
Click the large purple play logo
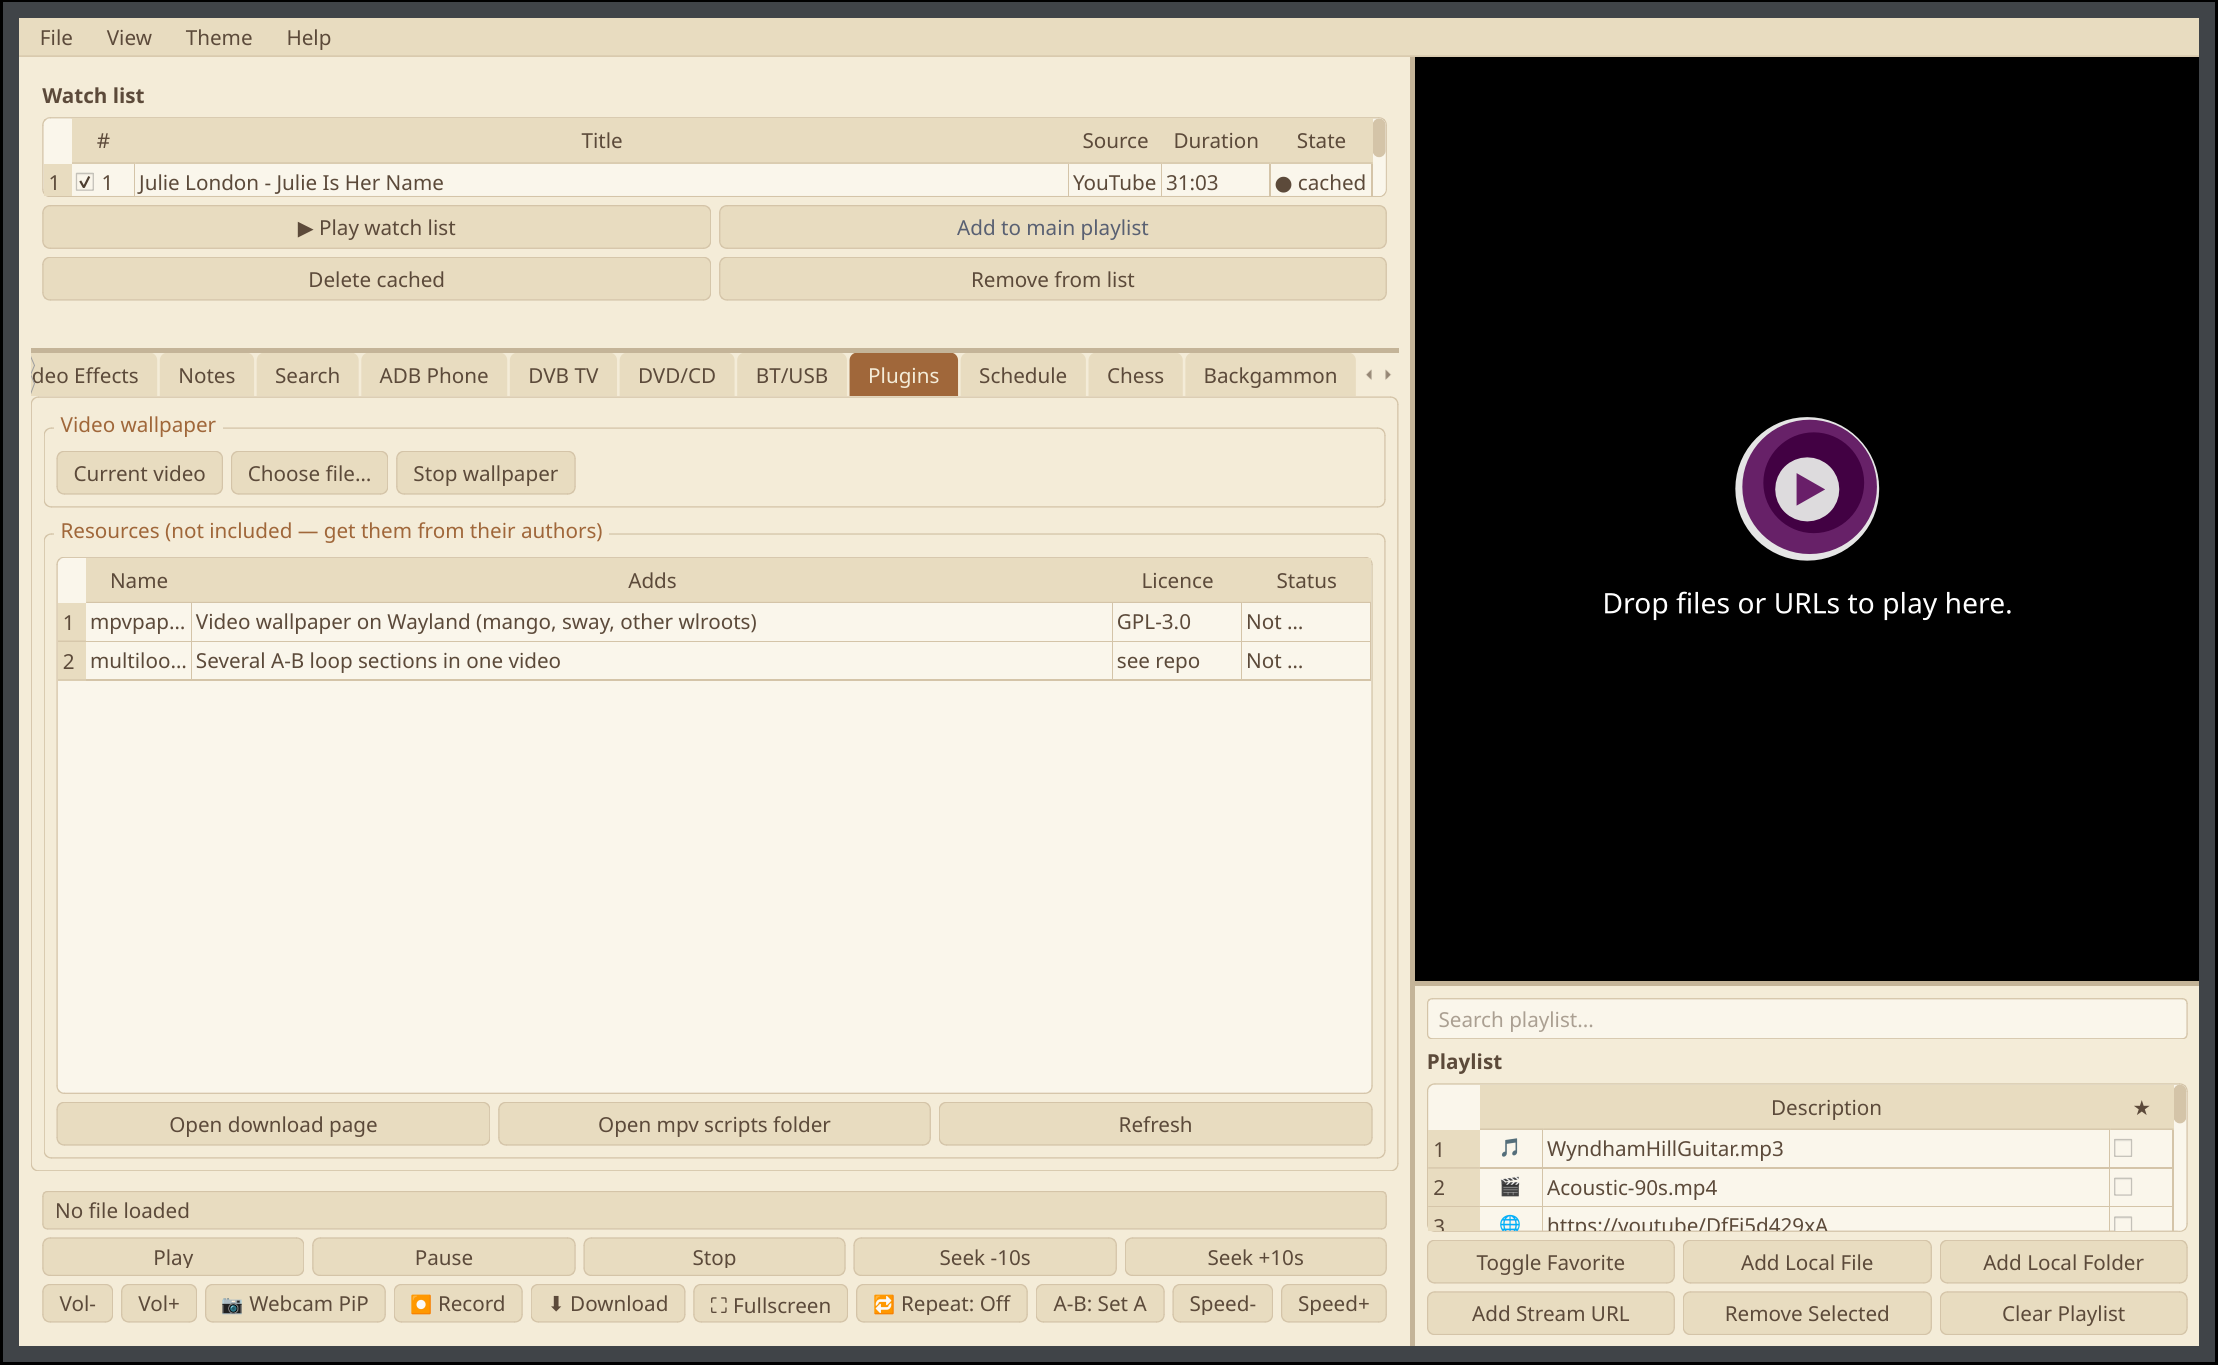(1806, 488)
